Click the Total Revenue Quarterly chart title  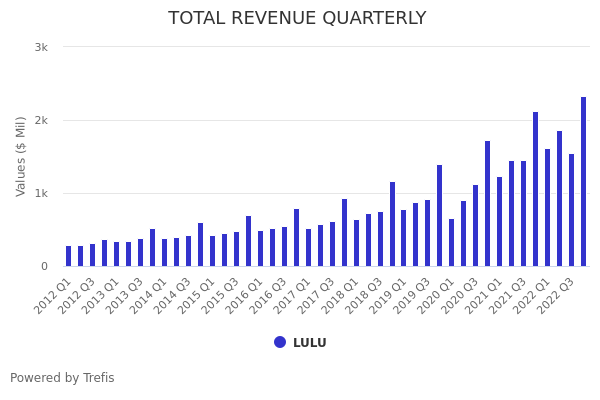coord(297,19)
